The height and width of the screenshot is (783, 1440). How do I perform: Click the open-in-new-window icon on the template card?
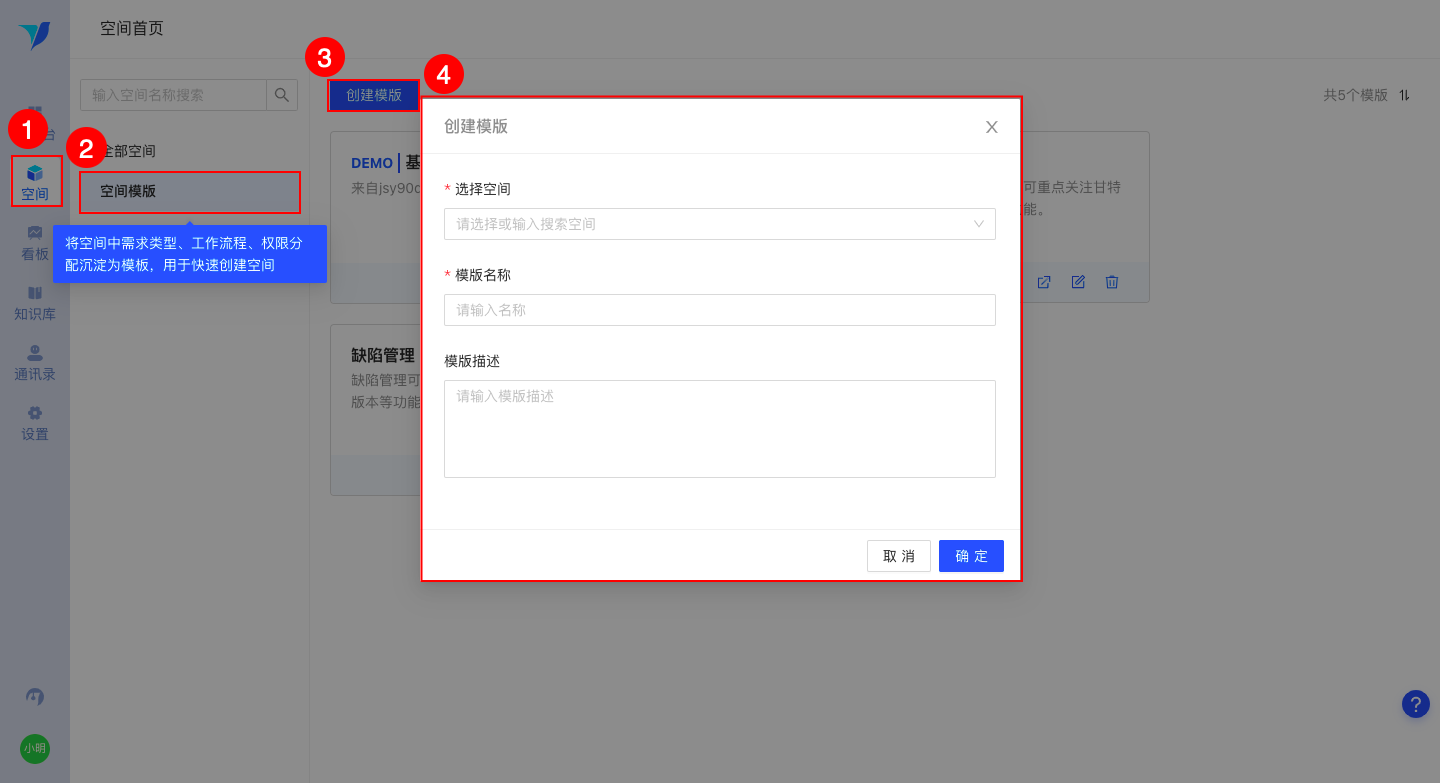(1044, 282)
